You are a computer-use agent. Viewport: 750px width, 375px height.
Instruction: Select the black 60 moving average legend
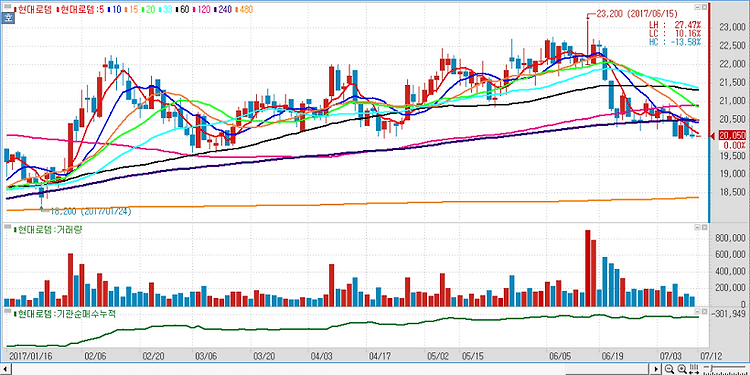pyautogui.click(x=184, y=9)
